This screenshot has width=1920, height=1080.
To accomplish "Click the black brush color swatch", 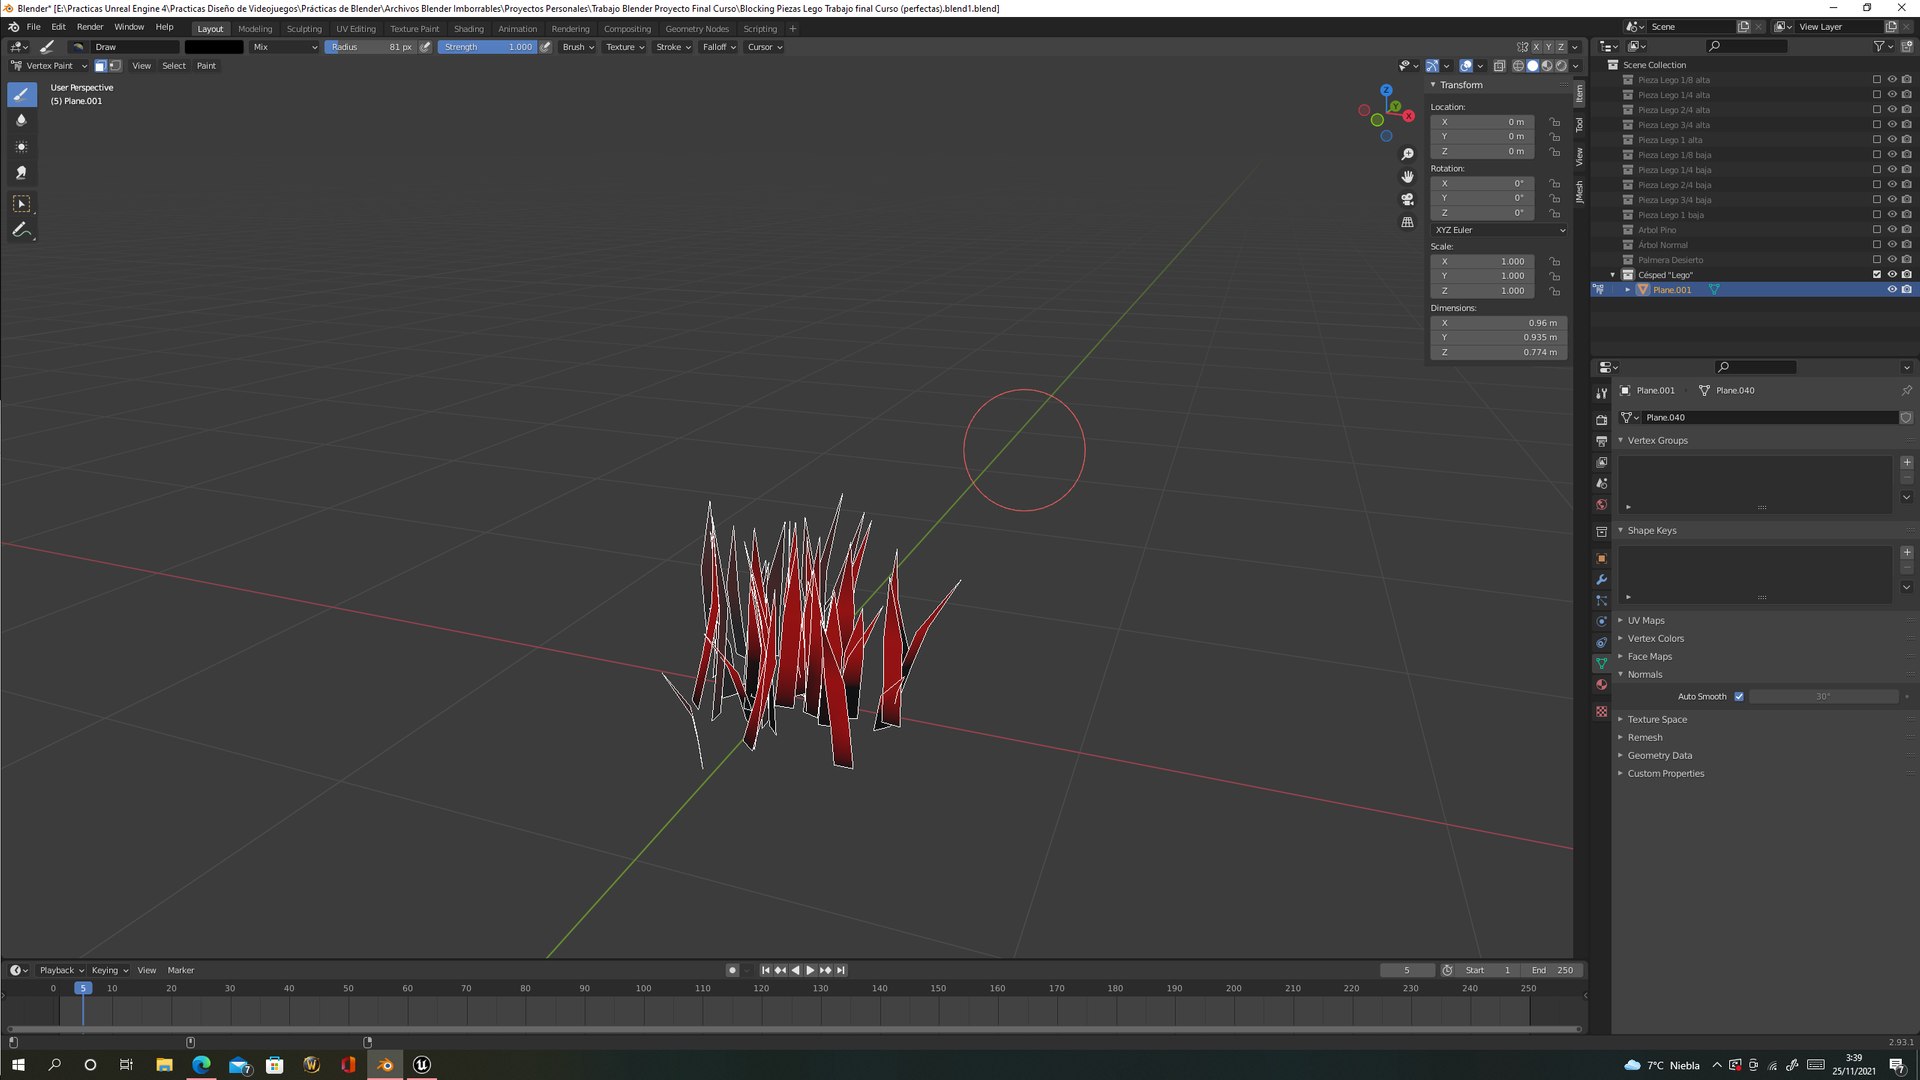I will click(x=213, y=47).
